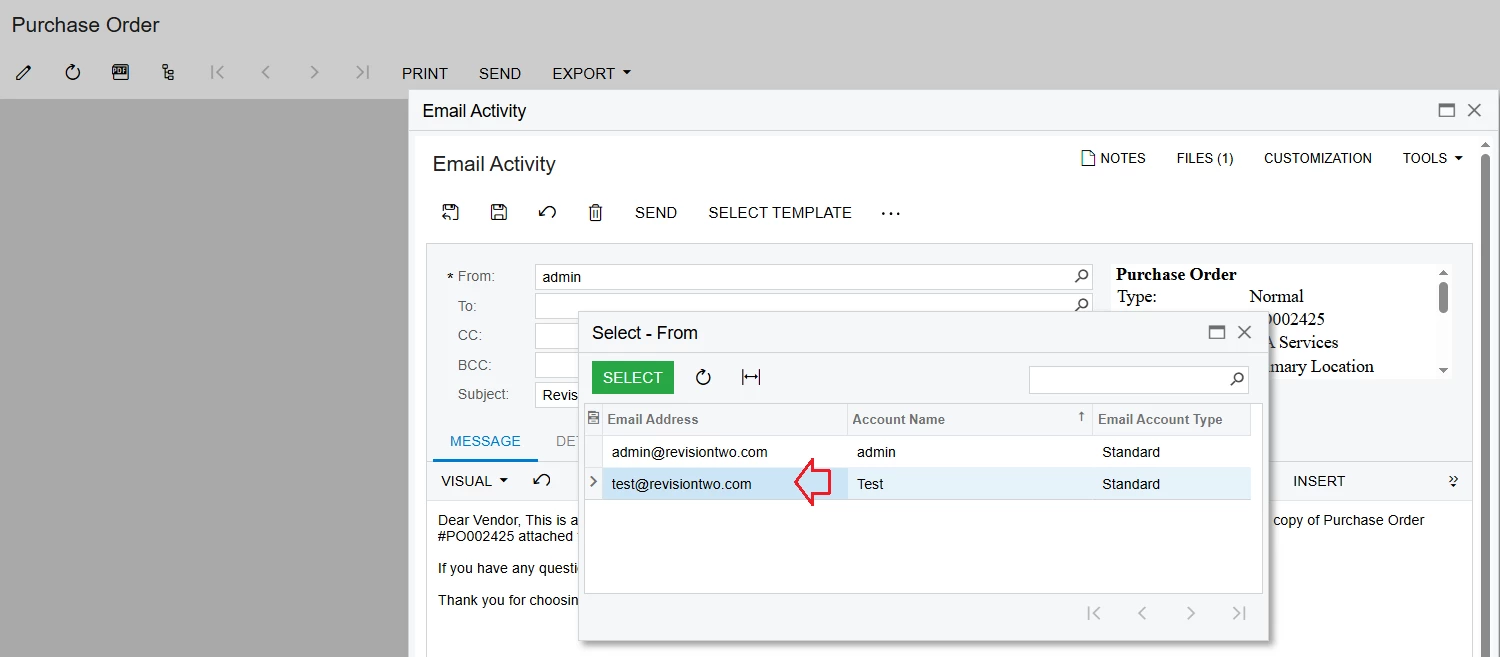Expand the editor toolbar overflow chevron
This screenshot has width=1500, height=657.
click(x=1453, y=481)
